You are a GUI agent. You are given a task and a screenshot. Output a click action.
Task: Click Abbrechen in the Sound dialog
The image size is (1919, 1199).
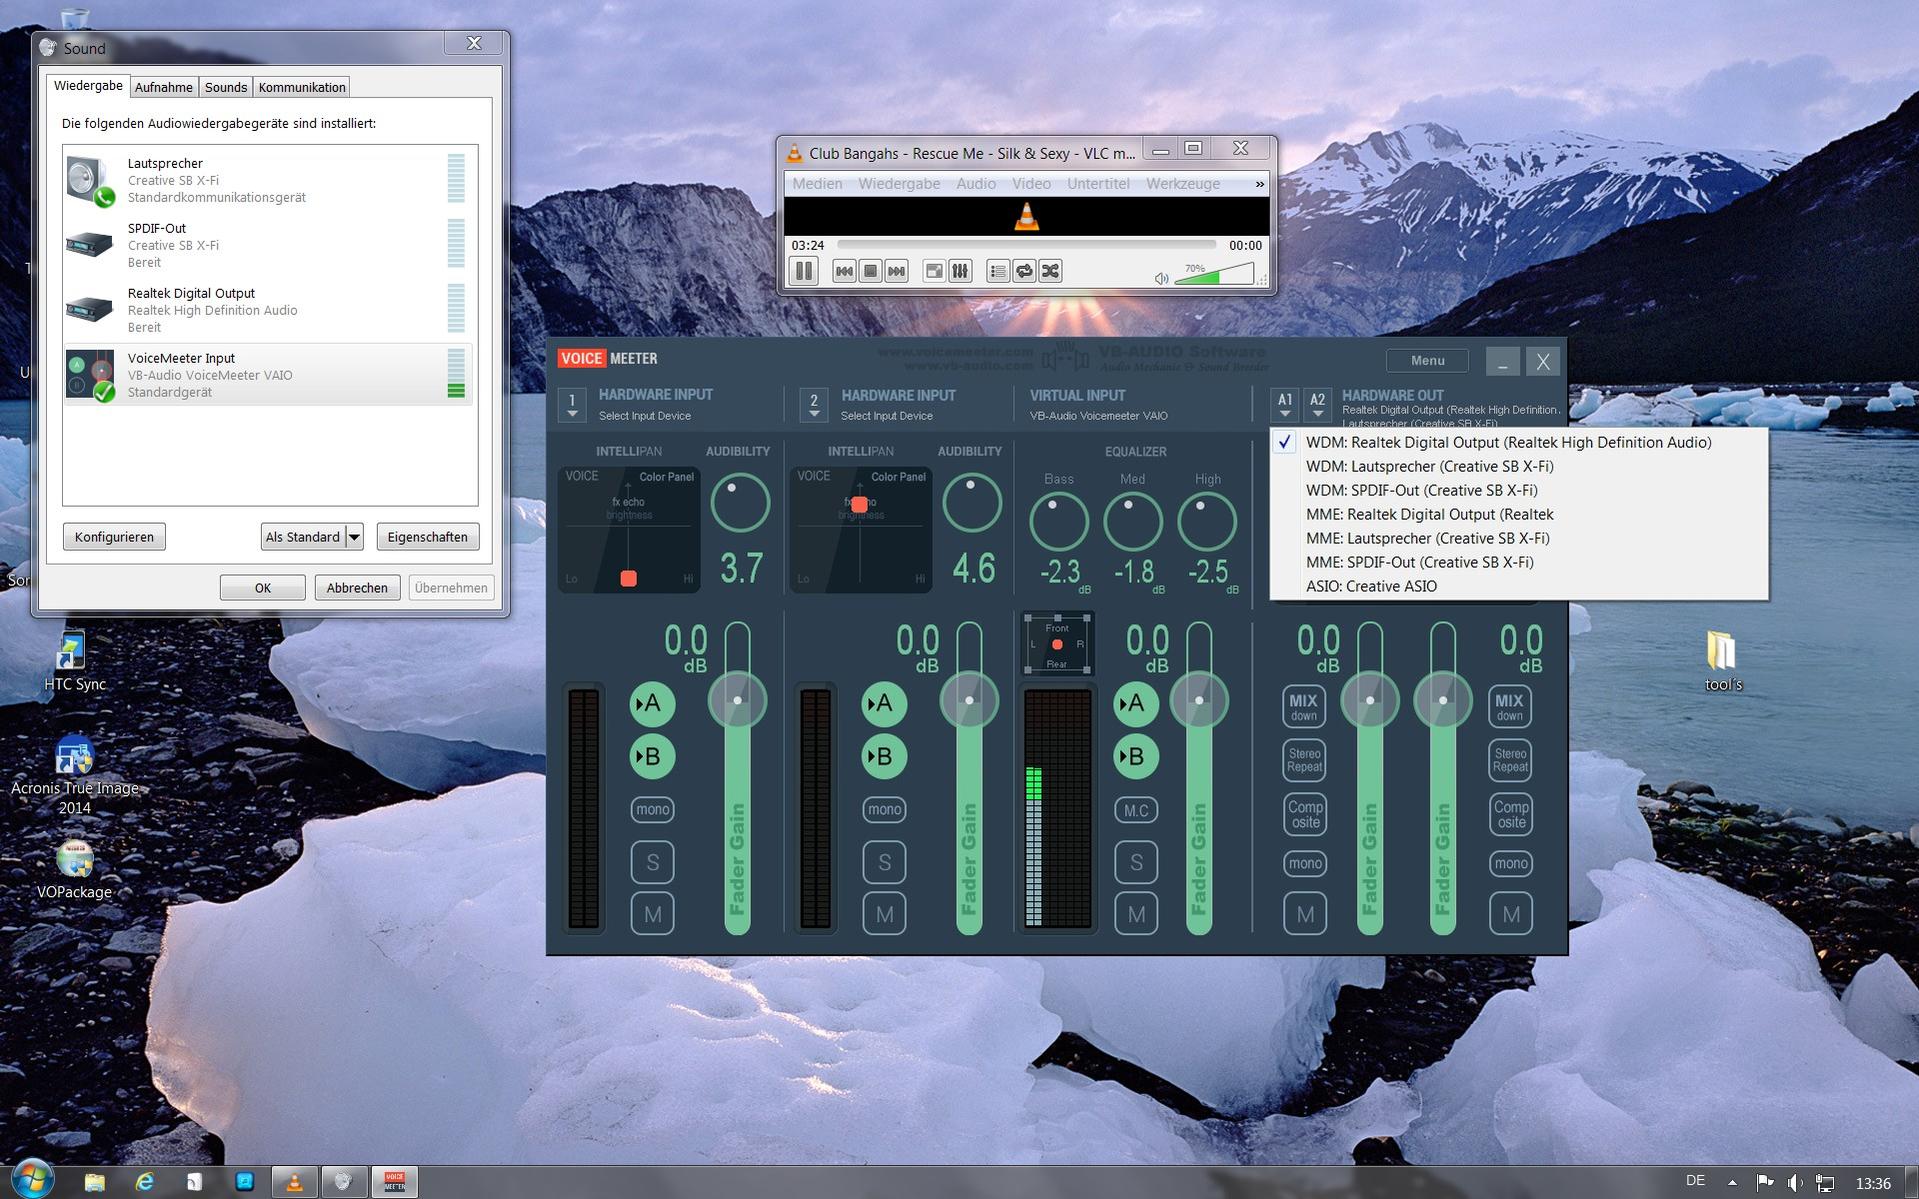point(357,588)
